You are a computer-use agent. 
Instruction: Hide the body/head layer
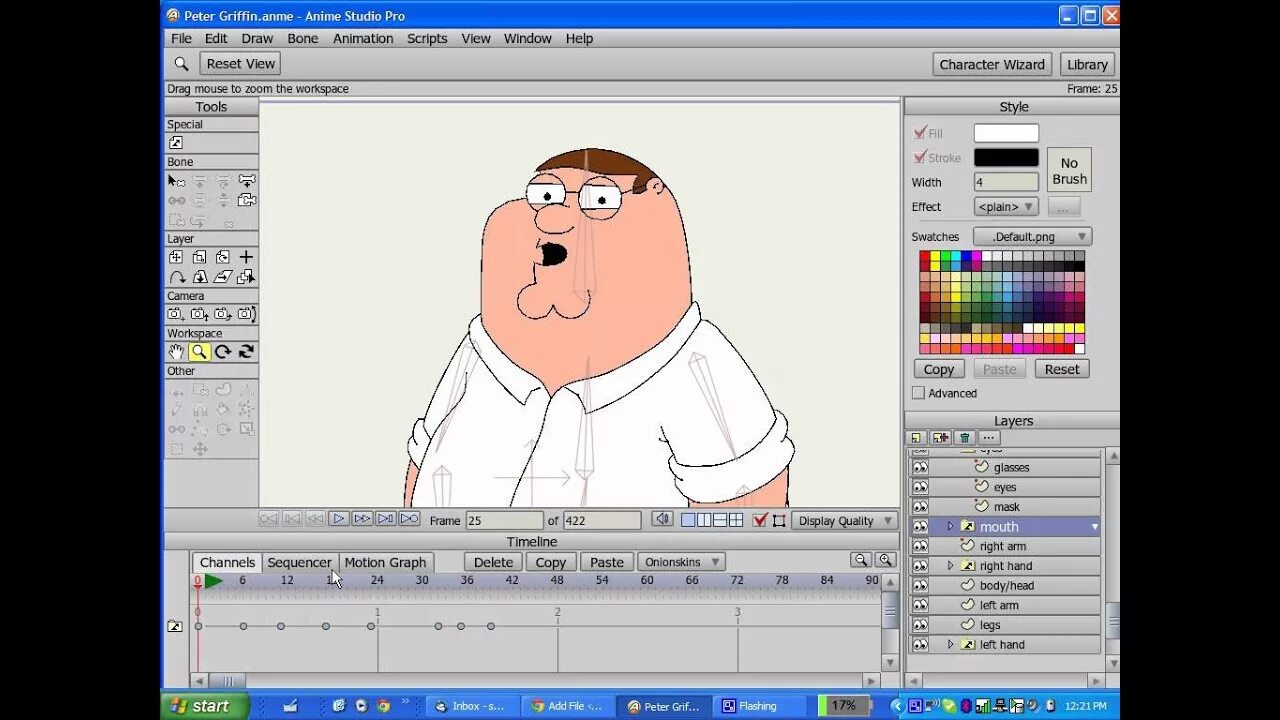[920, 585]
